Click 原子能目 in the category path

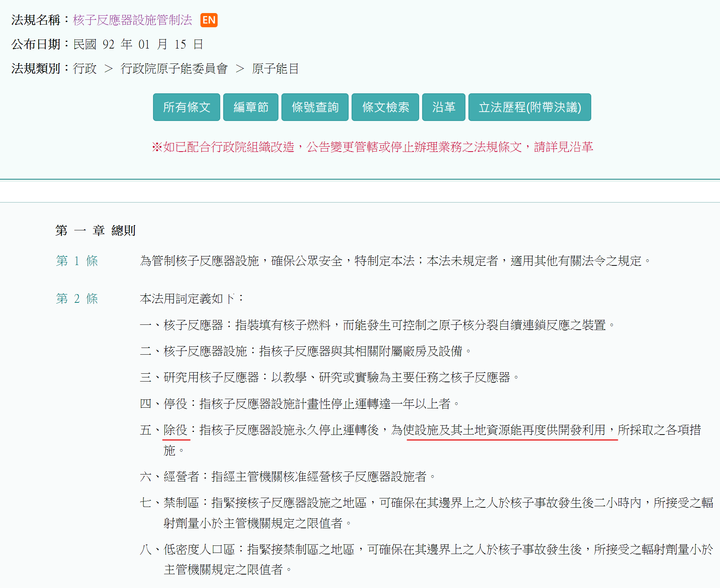[x=276, y=69]
